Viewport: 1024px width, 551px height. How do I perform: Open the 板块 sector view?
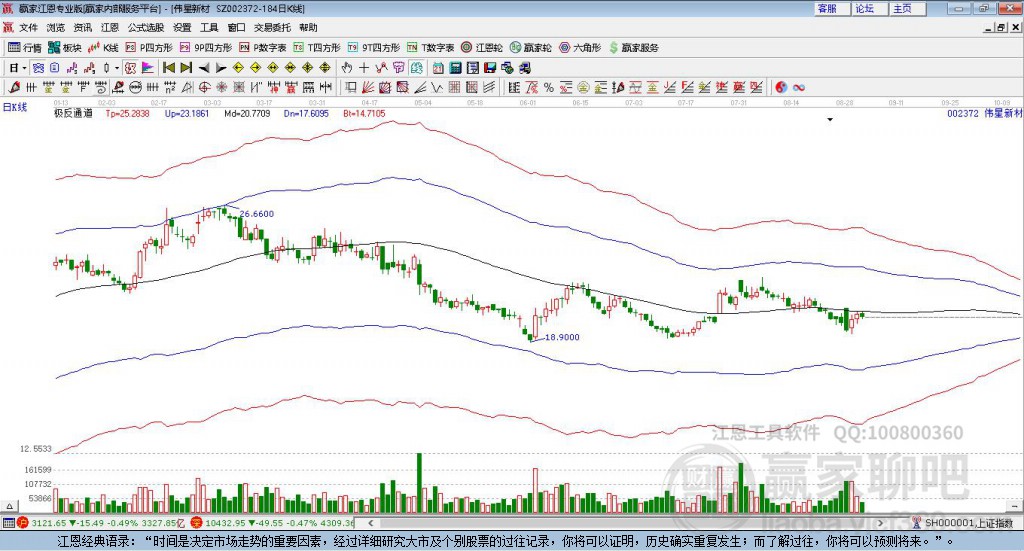(65, 48)
